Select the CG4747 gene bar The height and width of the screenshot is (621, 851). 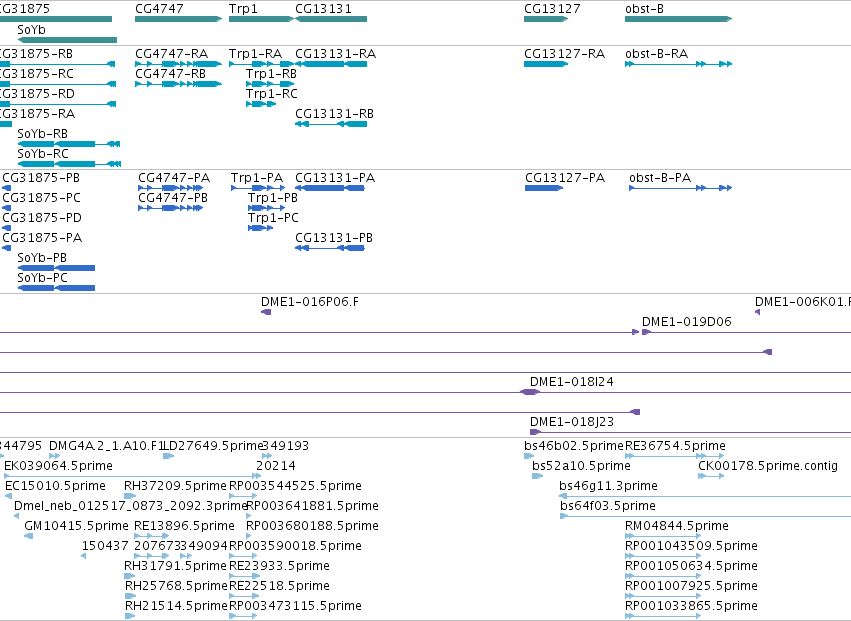179,19
